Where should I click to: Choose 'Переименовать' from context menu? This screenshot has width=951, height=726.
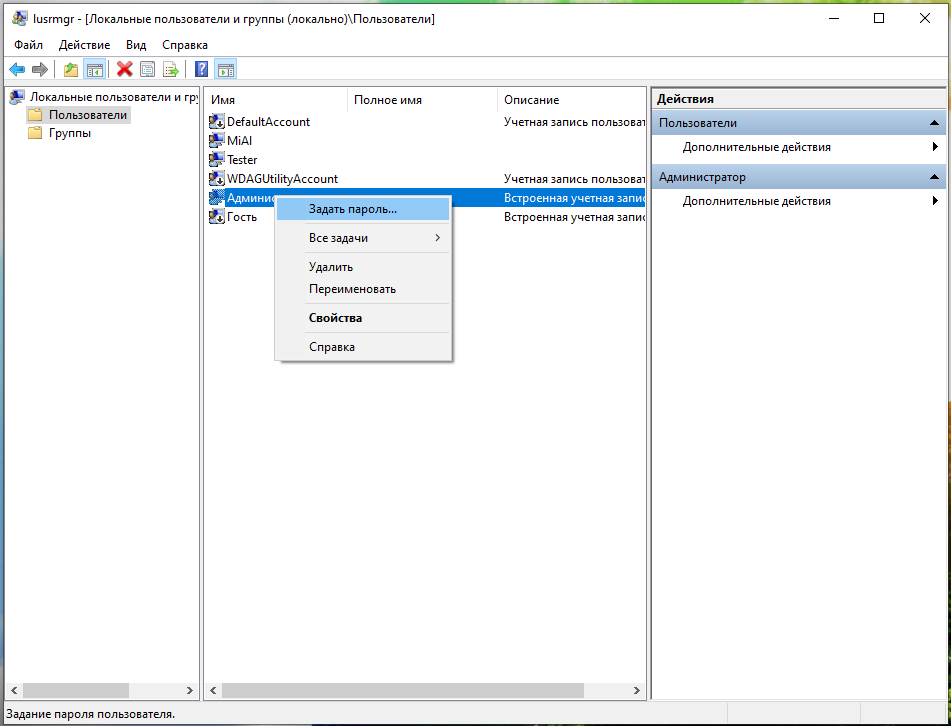pyautogui.click(x=352, y=289)
